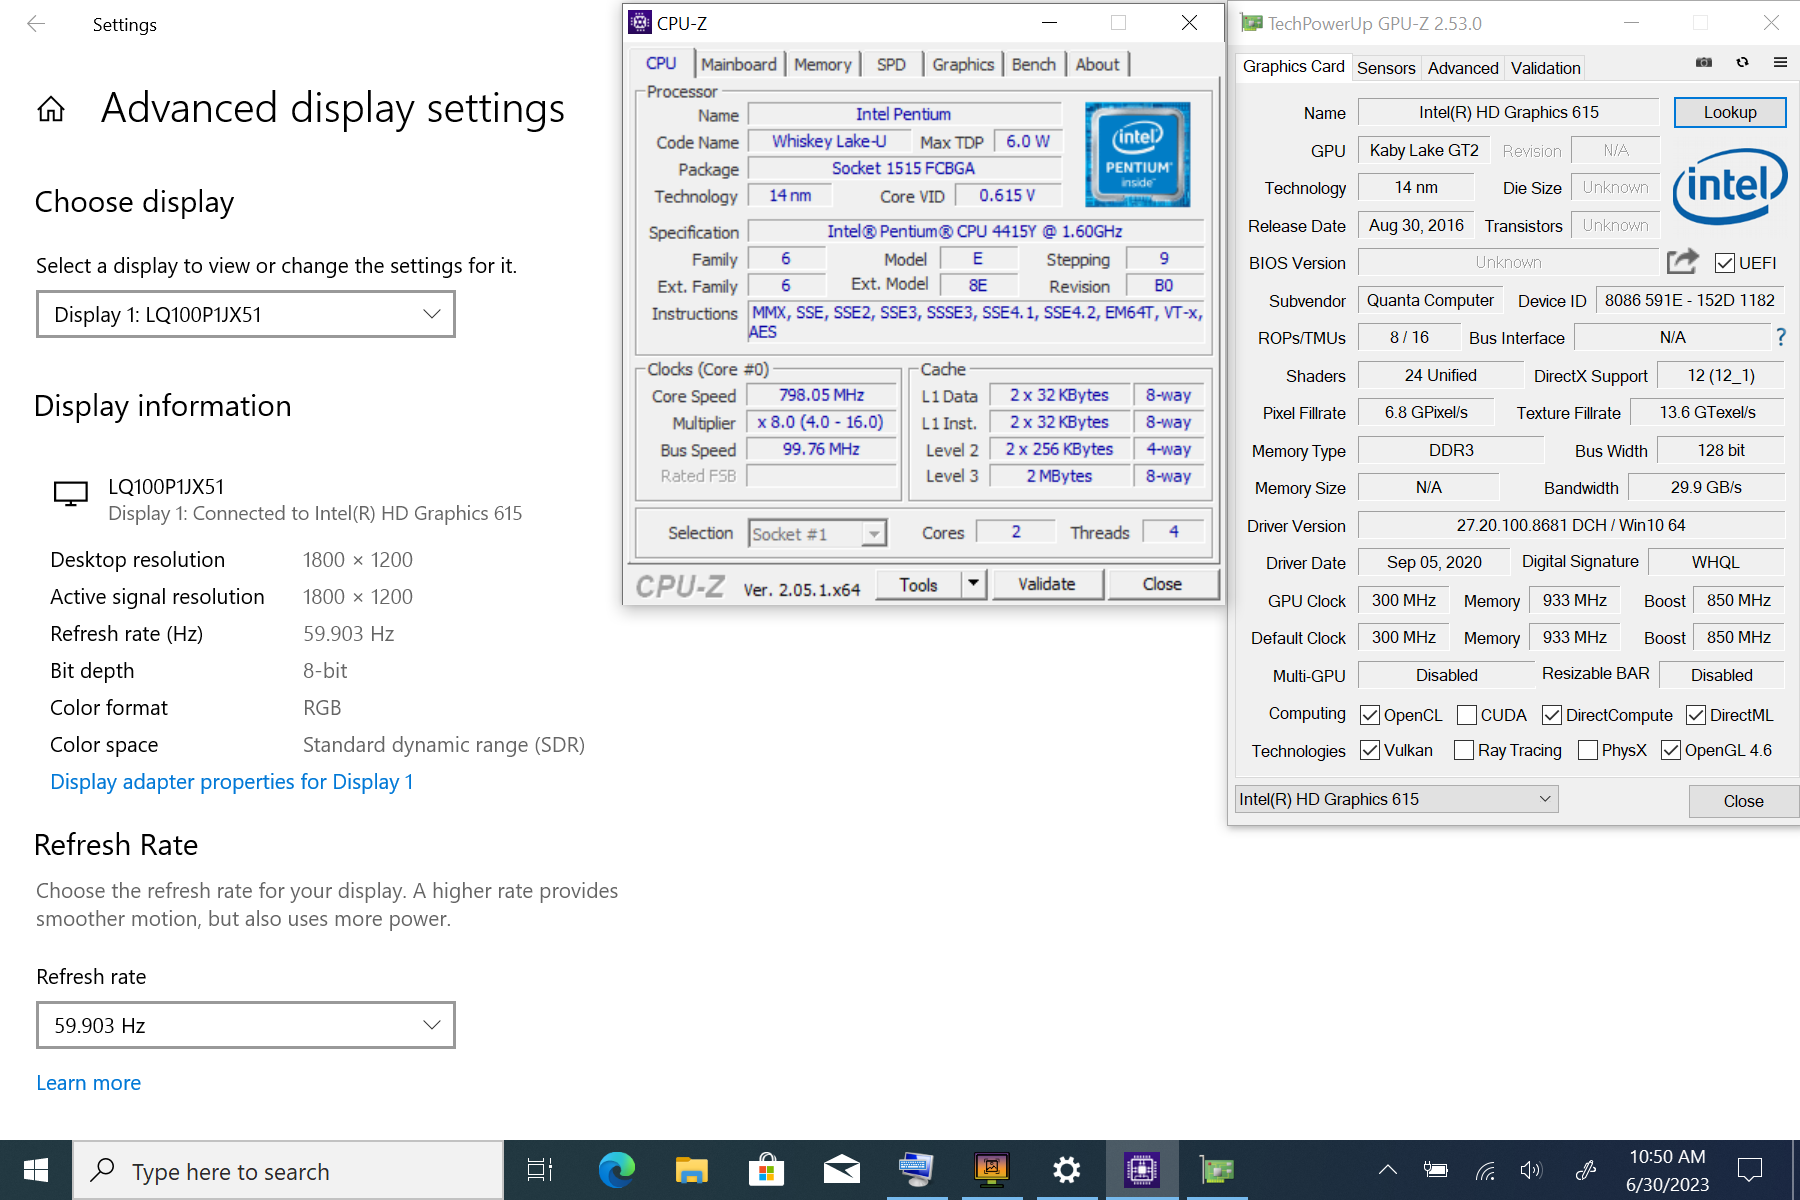Screen dimensions: 1800x1200
Task: Switch to the Mainboard tab in CPU-Z
Action: [738, 64]
